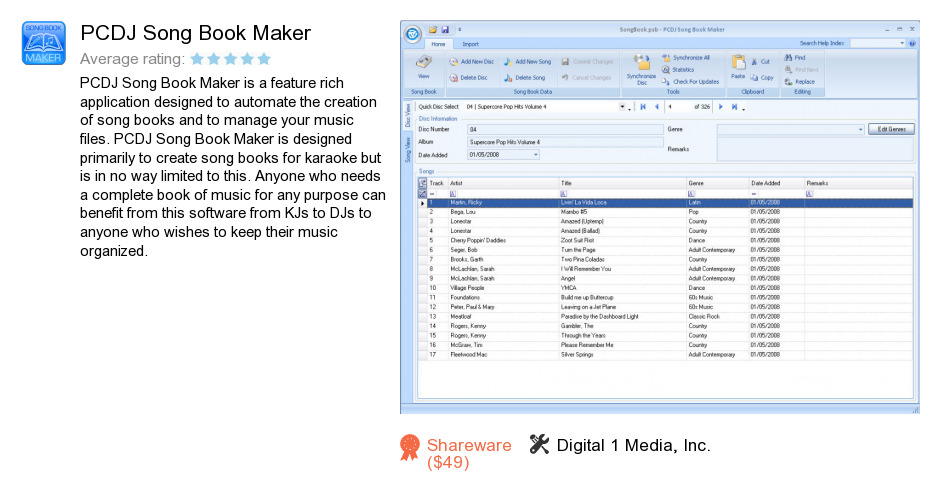
Task: Click the Edit Genres button
Action: [891, 129]
